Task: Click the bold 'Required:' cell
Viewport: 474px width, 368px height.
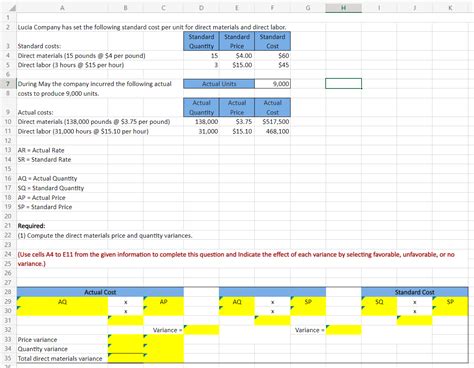Action: 31,226
